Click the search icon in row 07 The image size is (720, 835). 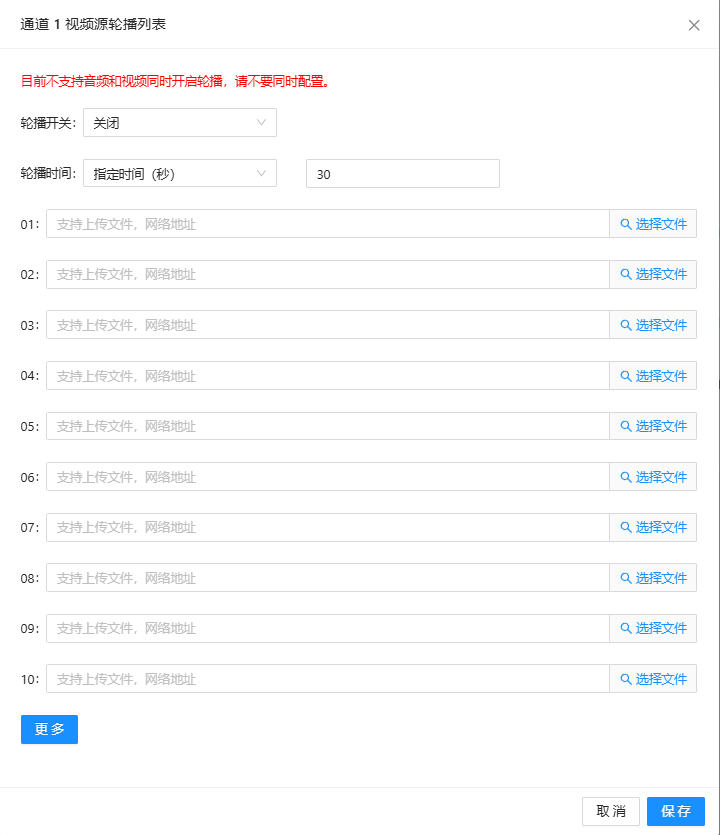pos(626,527)
